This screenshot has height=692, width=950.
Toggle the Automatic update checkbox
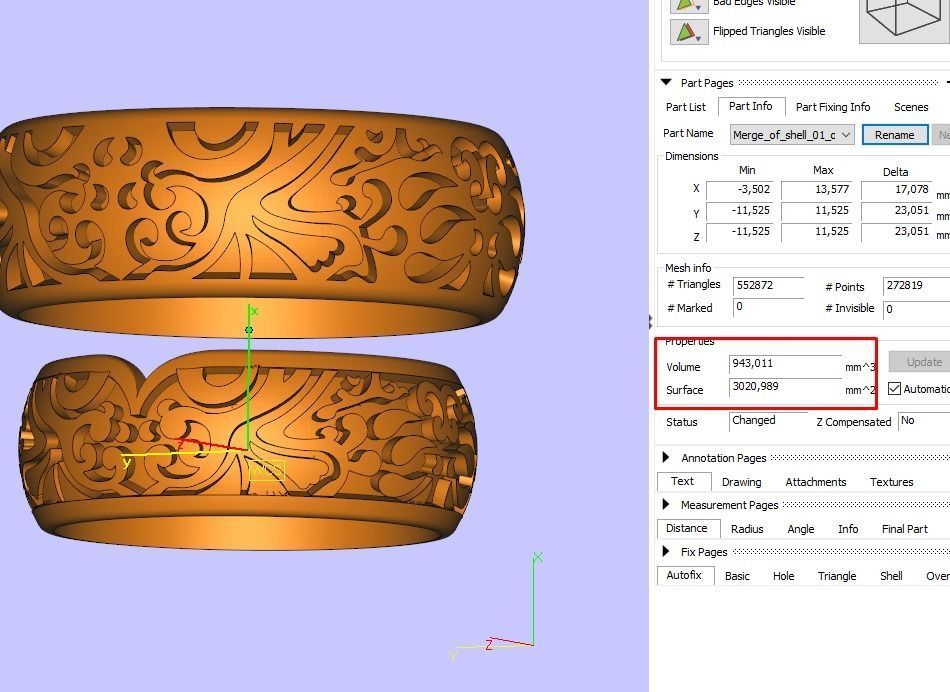pyautogui.click(x=894, y=388)
